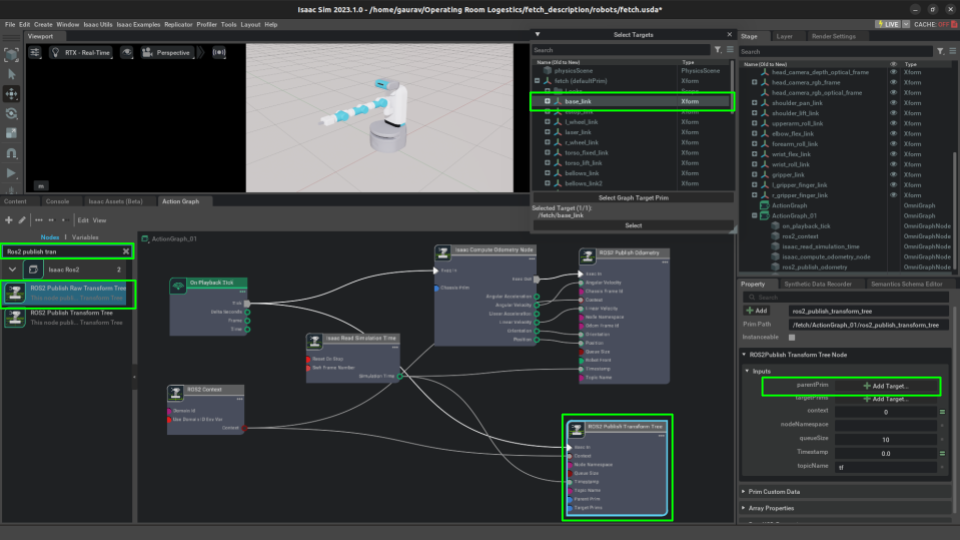960x540 pixels.
Task: Expand the viewport toolbar chevron
Action: 200,53
